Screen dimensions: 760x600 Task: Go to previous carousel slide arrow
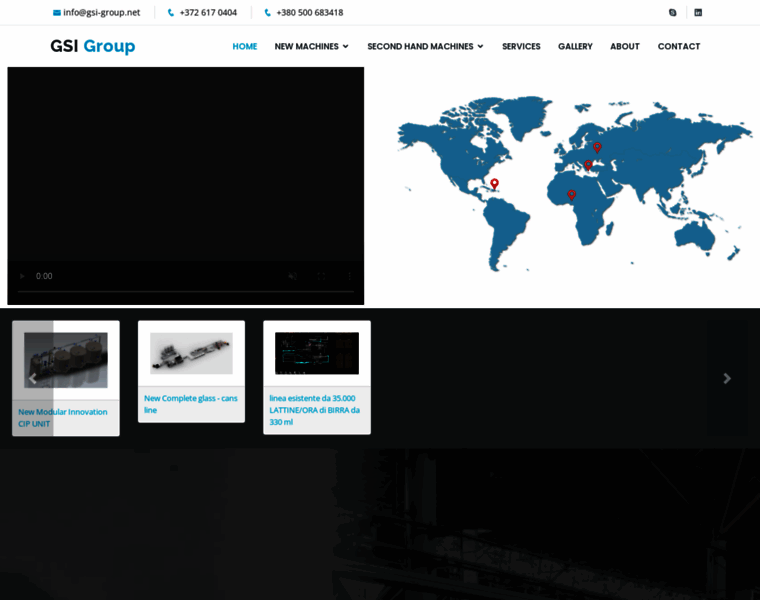point(32,378)
